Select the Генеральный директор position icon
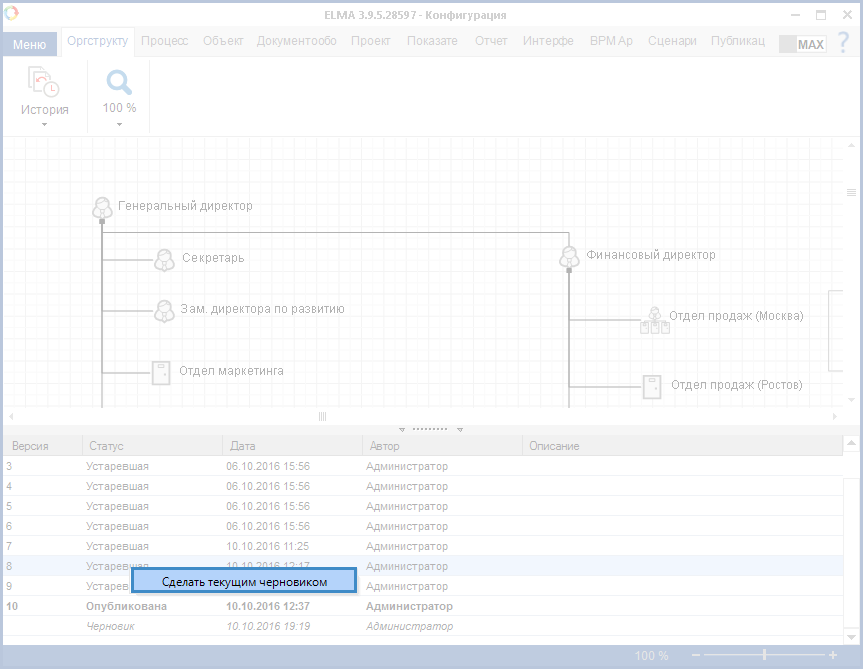This screenshot has width=863, height=669. 102,207
